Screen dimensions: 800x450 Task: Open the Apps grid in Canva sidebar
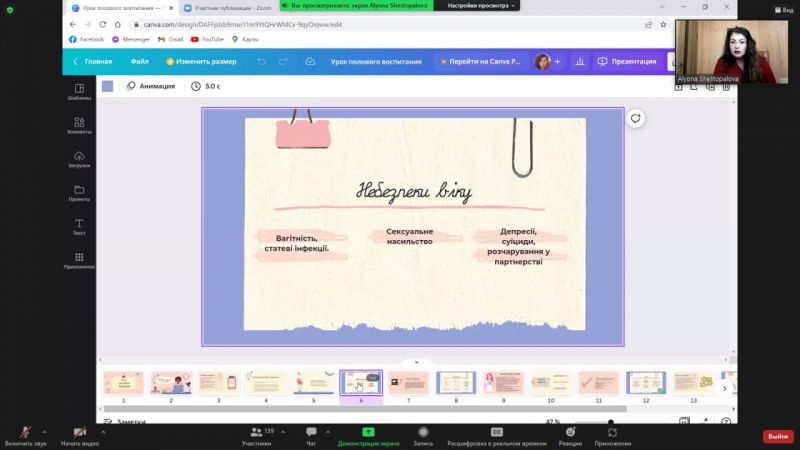click(x=79, y=261)
